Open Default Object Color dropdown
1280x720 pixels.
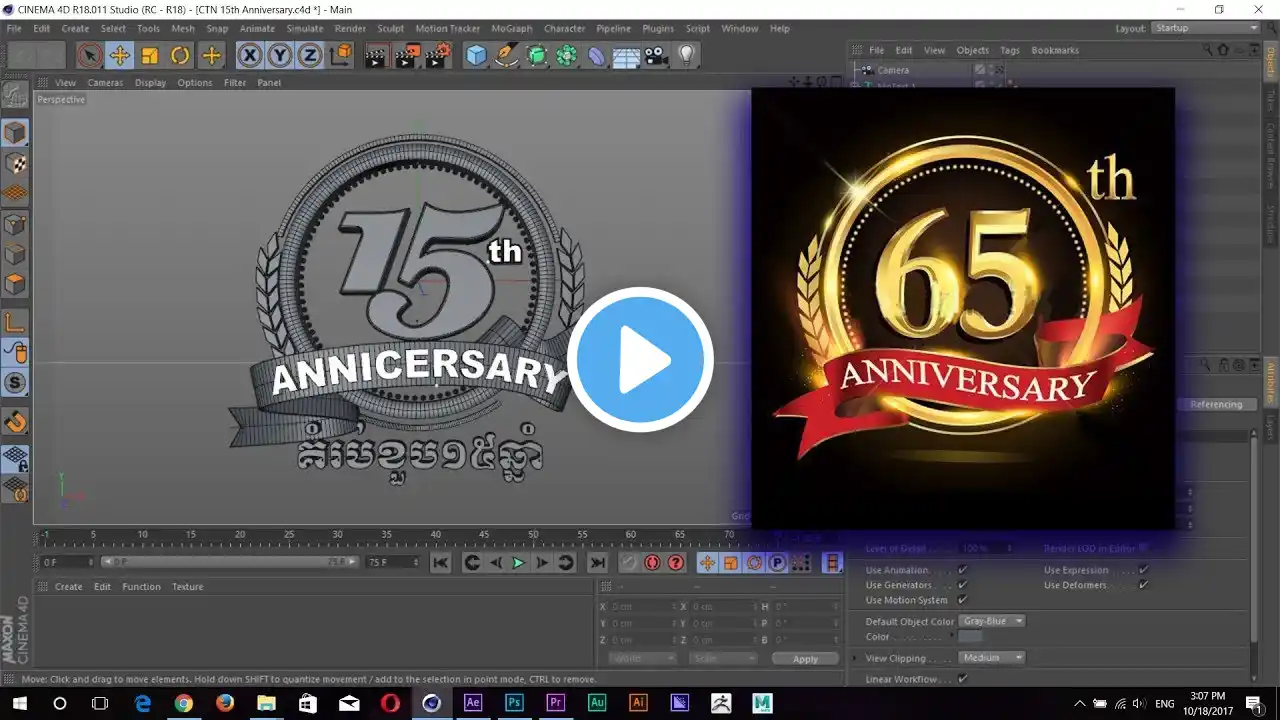pyautogui.click(x=992, y=621)
